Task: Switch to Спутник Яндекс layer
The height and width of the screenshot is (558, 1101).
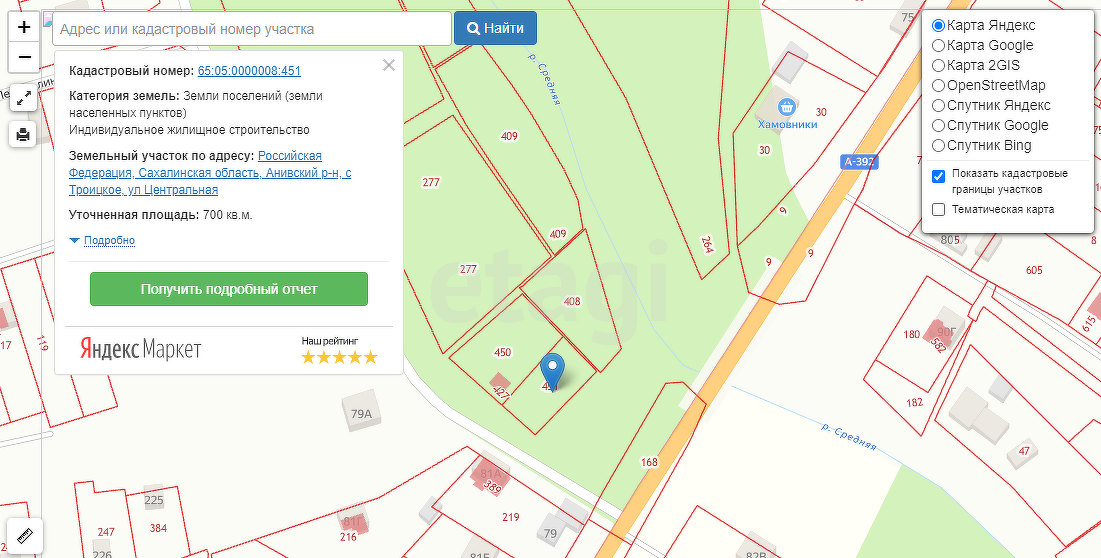Action: click(938, 105)
